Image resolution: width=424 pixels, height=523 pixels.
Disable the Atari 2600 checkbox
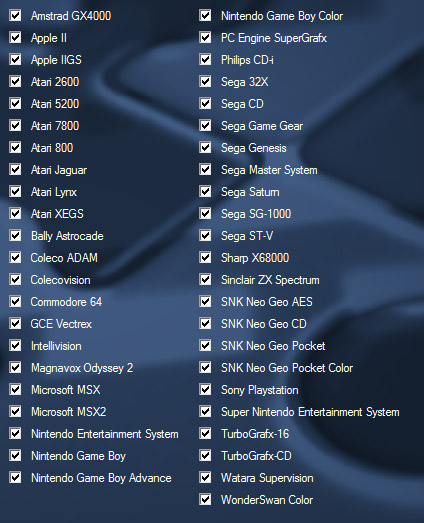pyautogui.click(x=15, y=81)
